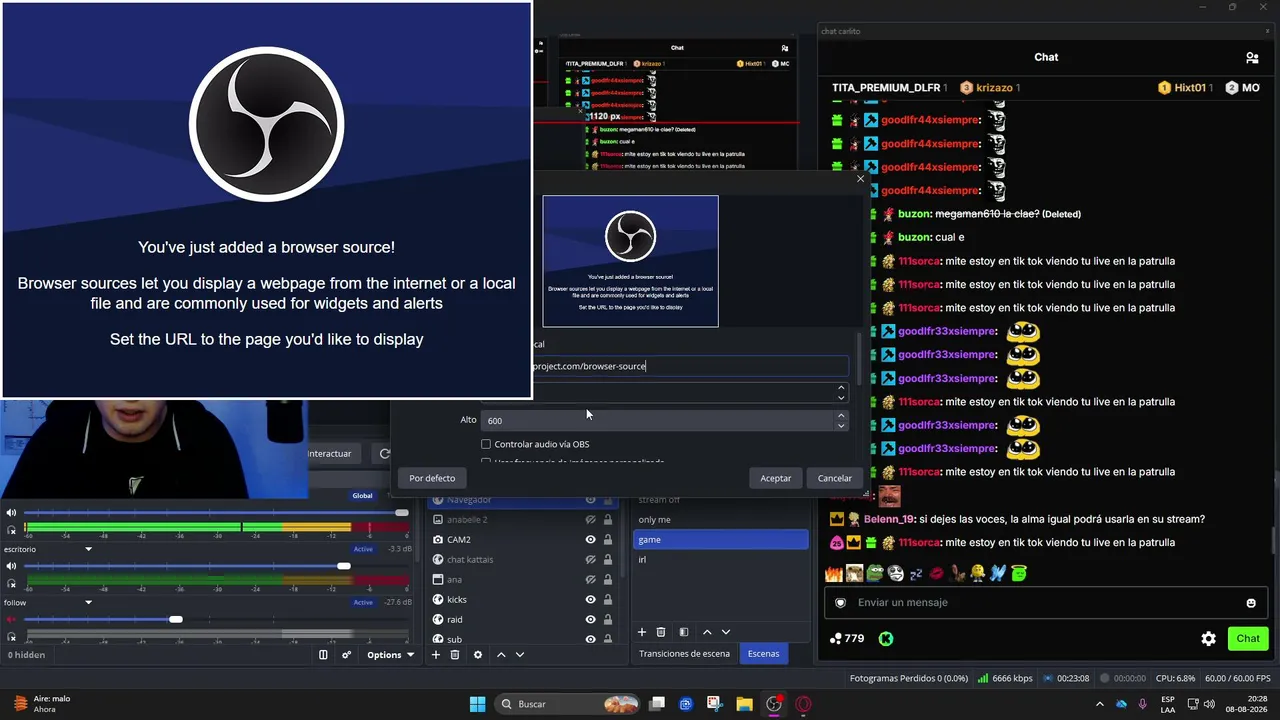Screen dimensions: 1280x720
Task: Click the Global badge in the audio mixer
Action: pyautogui.click(x=362, y=496)
